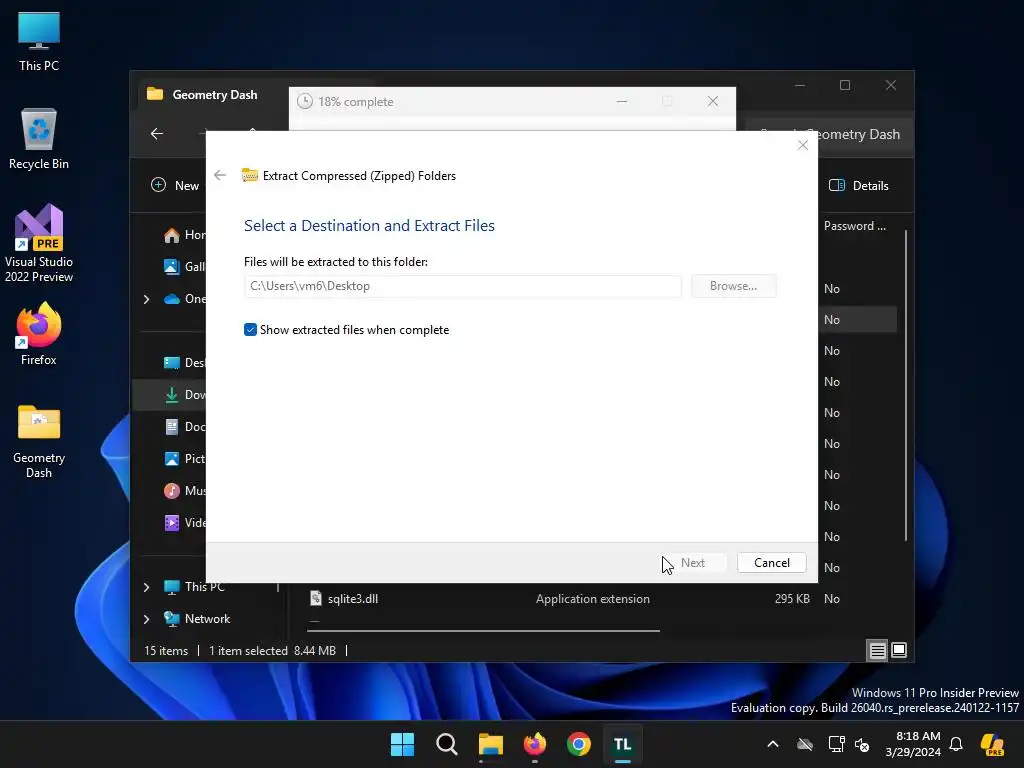1024x768 pixels.
Task: Click the network tray icon
Action: pyautogui.click(x=836, y=744)
